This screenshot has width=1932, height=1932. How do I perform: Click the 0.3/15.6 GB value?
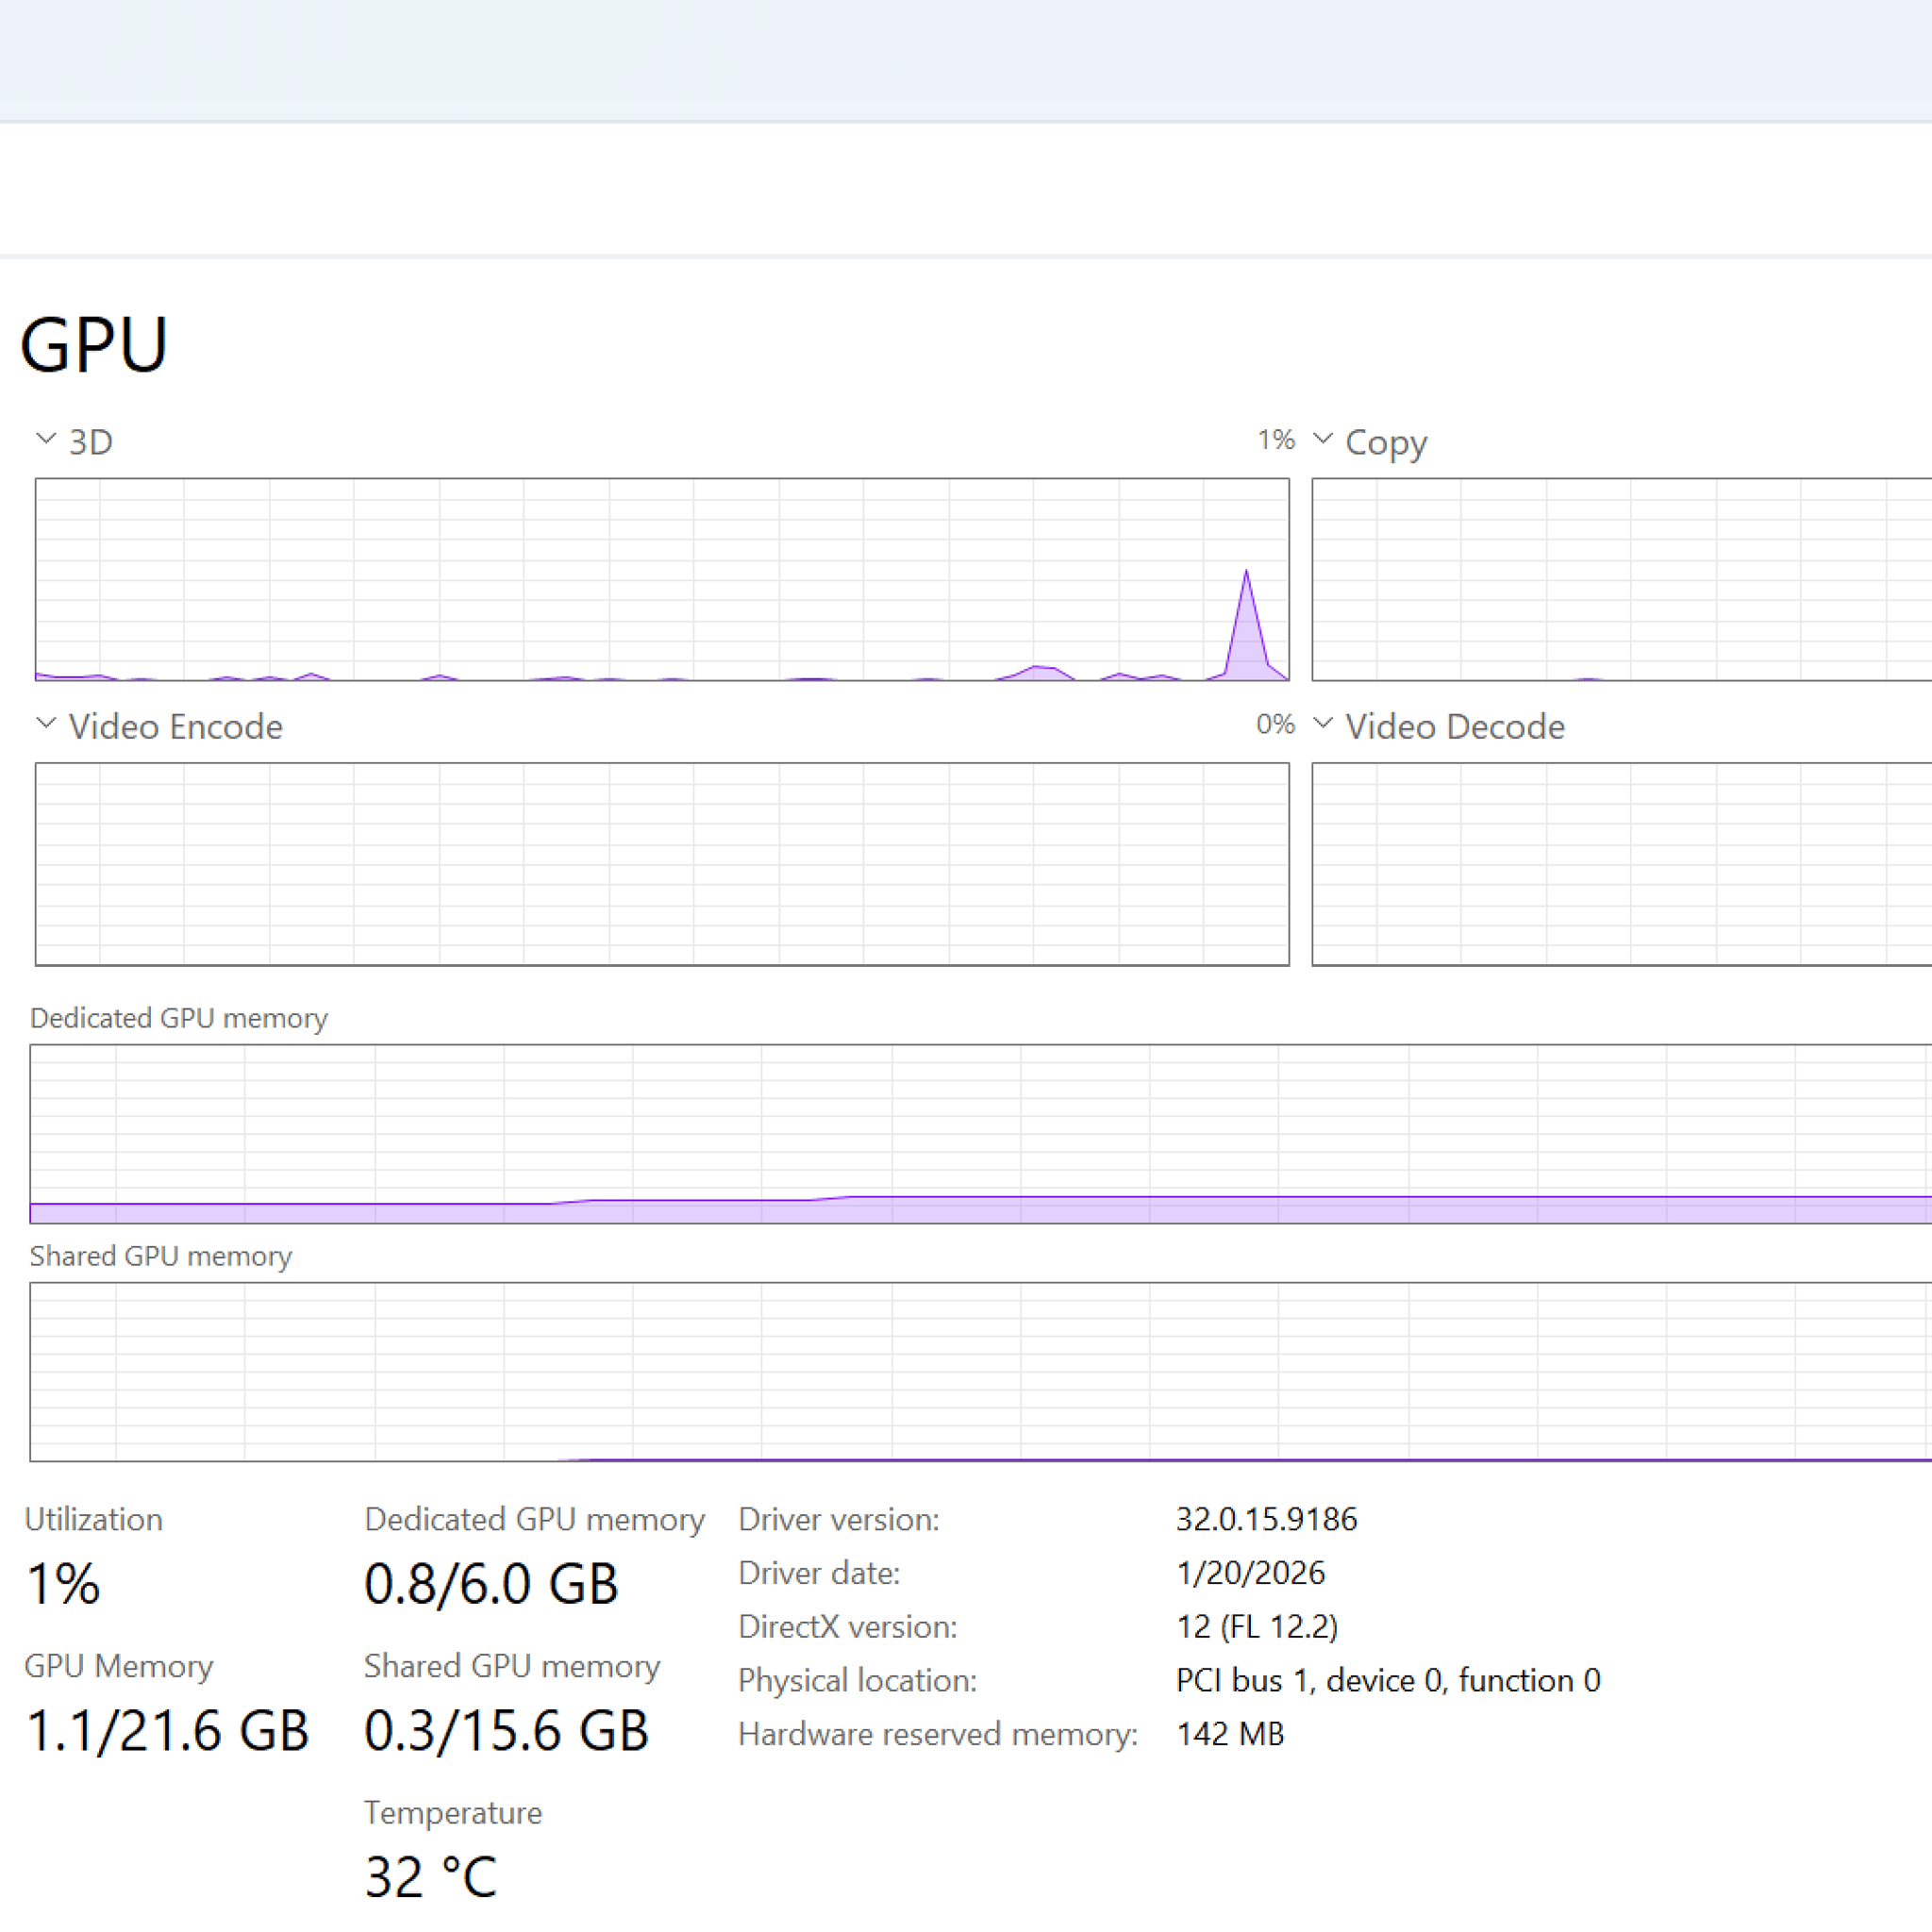(506, 1731)
